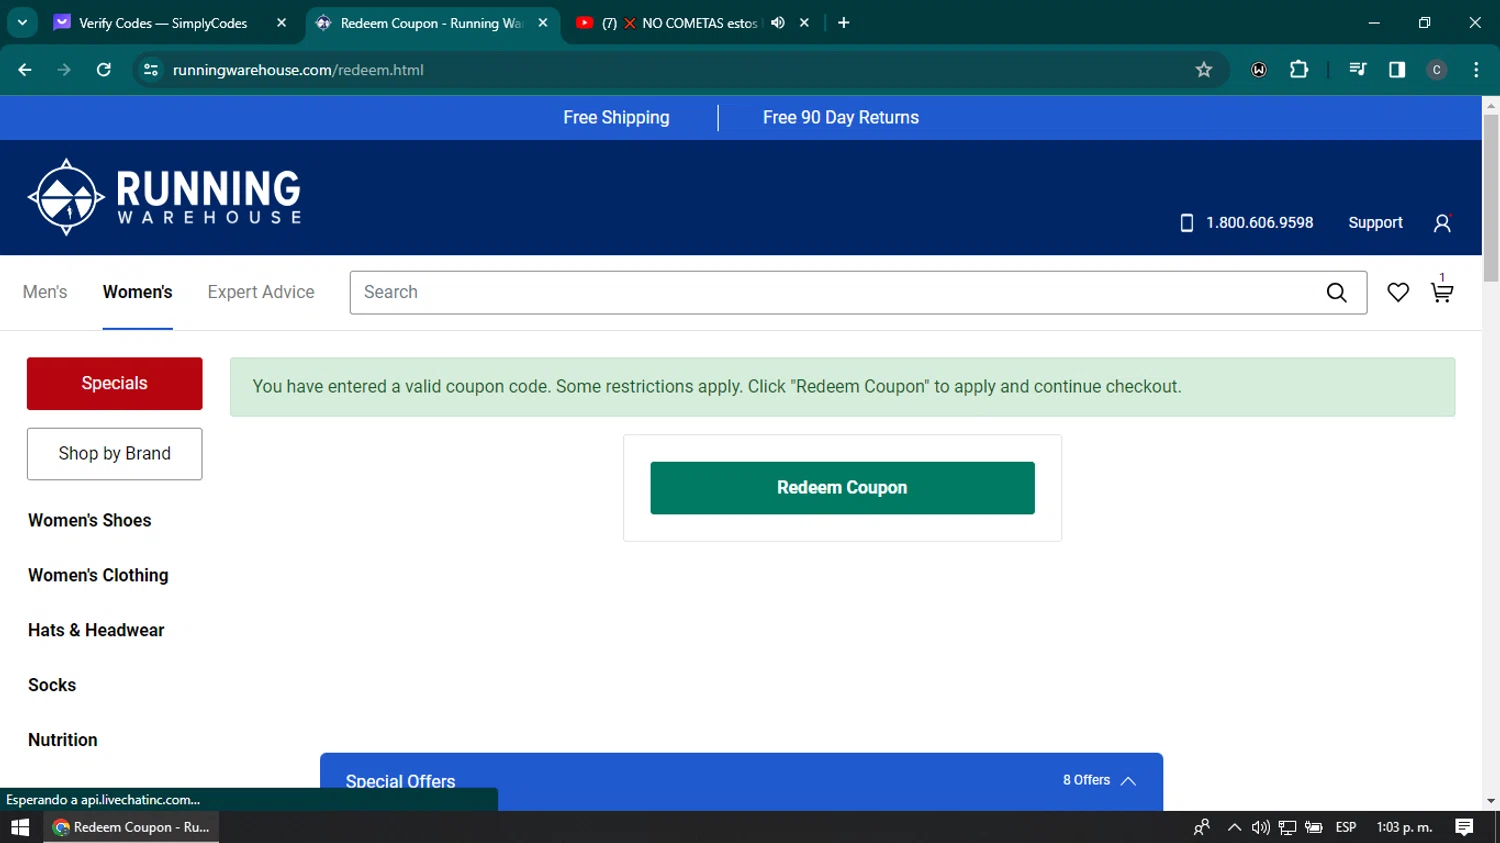Image resolution: width=1500 pixels, height=843 pixels.
Task: Open Hats & Headwear category
Action: (x=96, y=630)
